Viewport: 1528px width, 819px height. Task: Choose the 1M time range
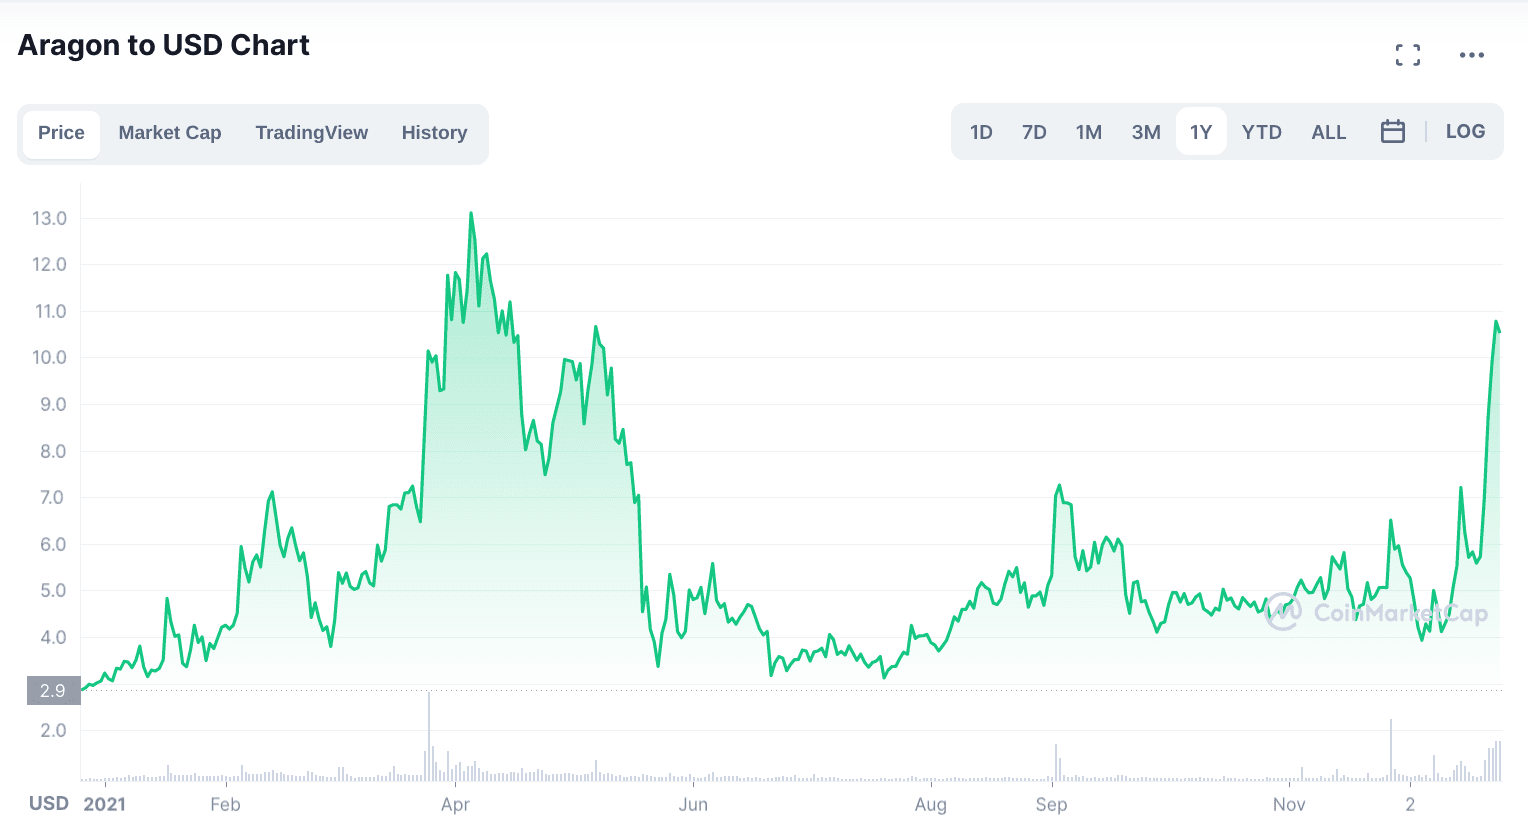[1088, 132]
